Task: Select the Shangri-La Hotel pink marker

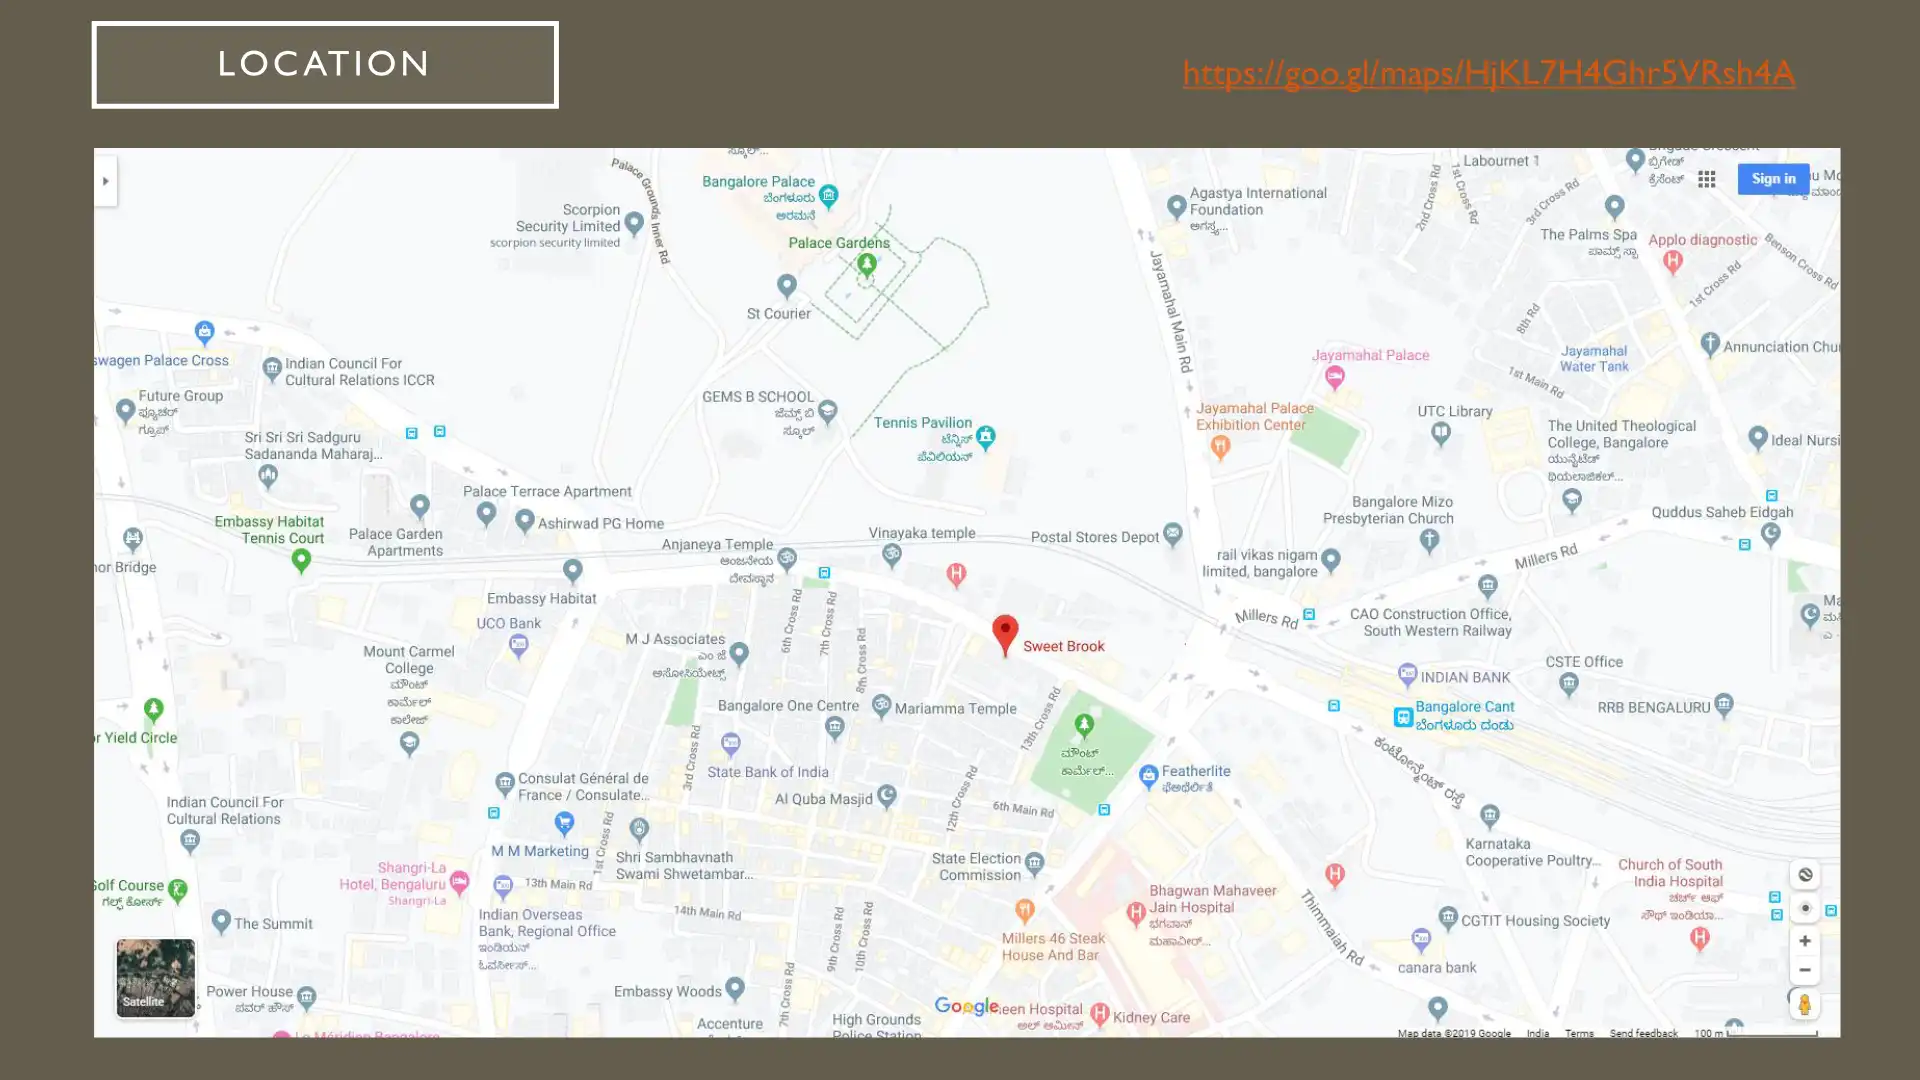Action: click(x=459, y=881)
